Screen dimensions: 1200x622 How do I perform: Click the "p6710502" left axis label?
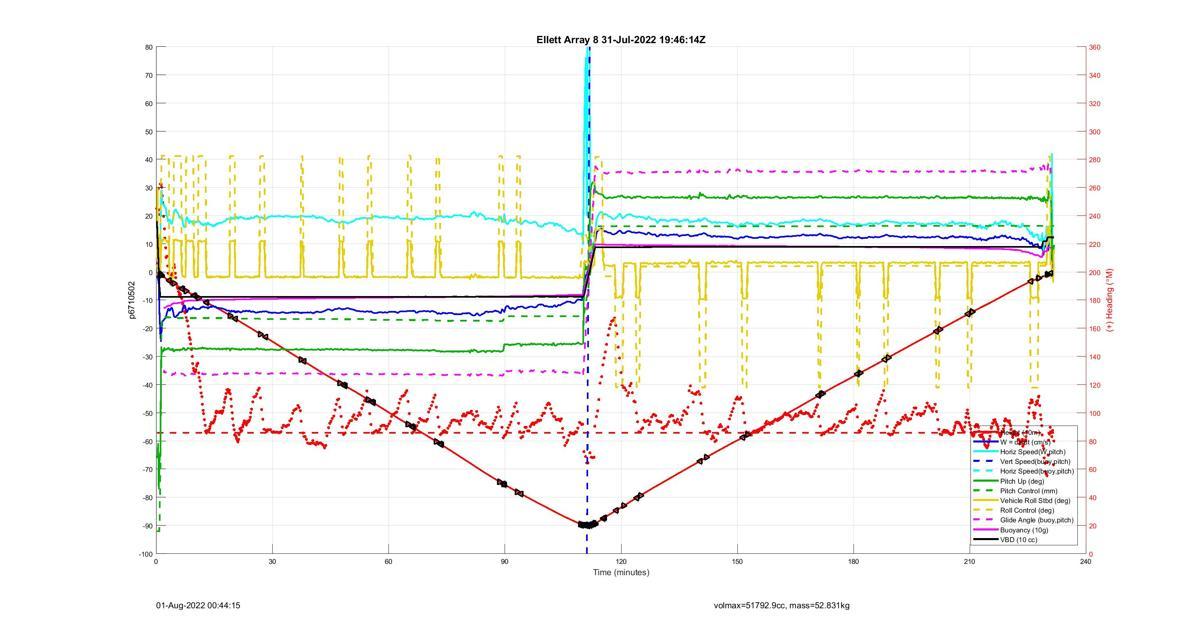click(132, 300)
